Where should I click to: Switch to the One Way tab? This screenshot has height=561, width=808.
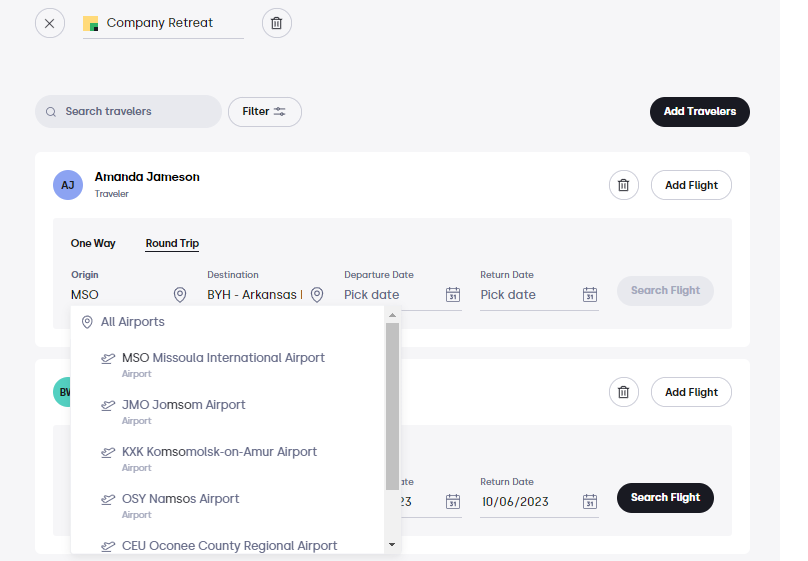[93, 243]
